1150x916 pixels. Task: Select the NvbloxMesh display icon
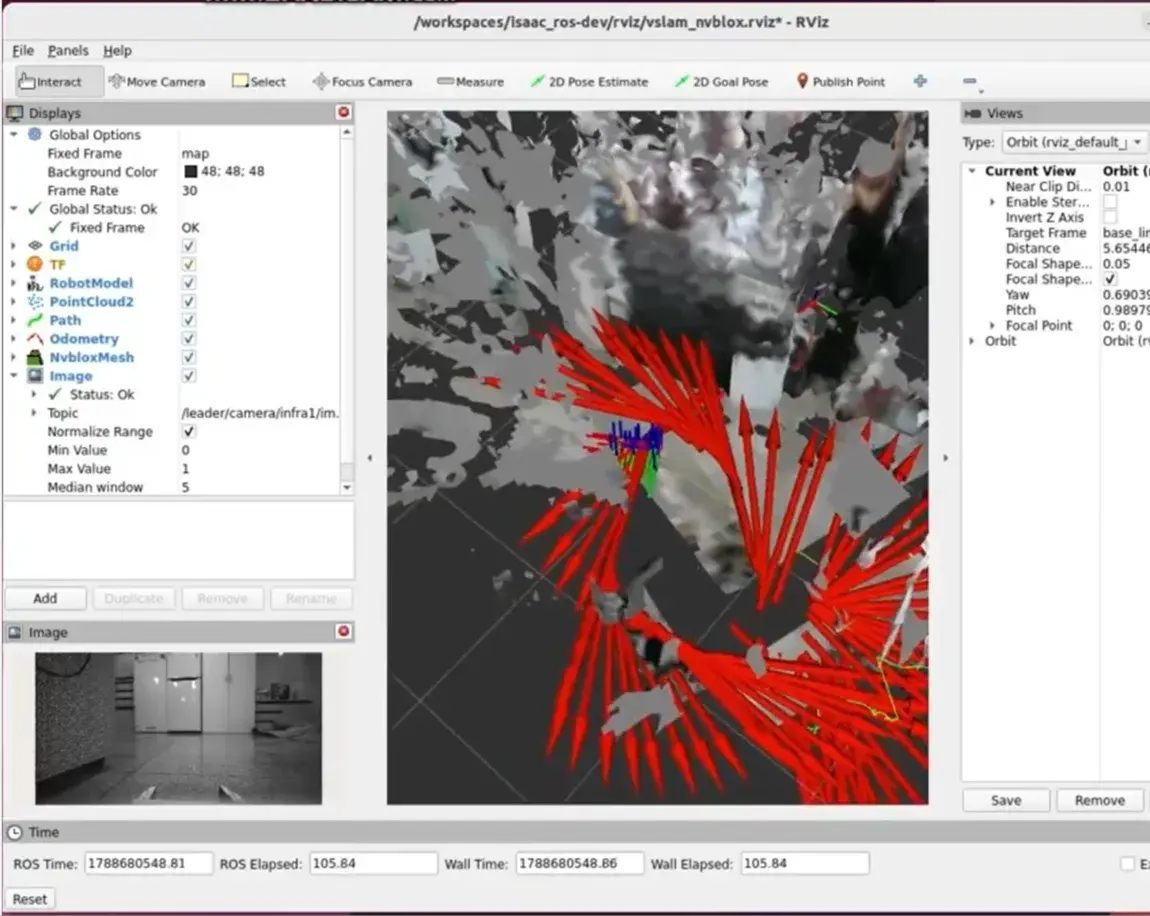click(34, 357)
